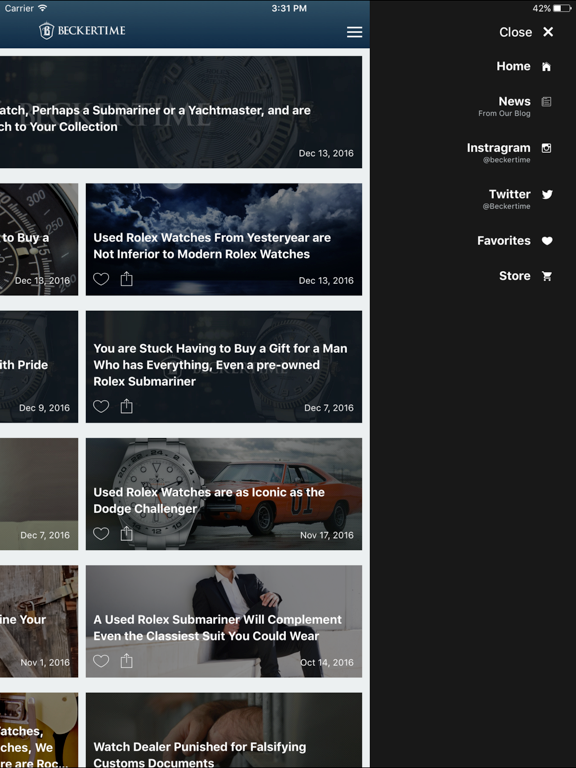Open Instragram in the side menu
Viewport: 576px width, 768px height.
(x=498, y=148)
